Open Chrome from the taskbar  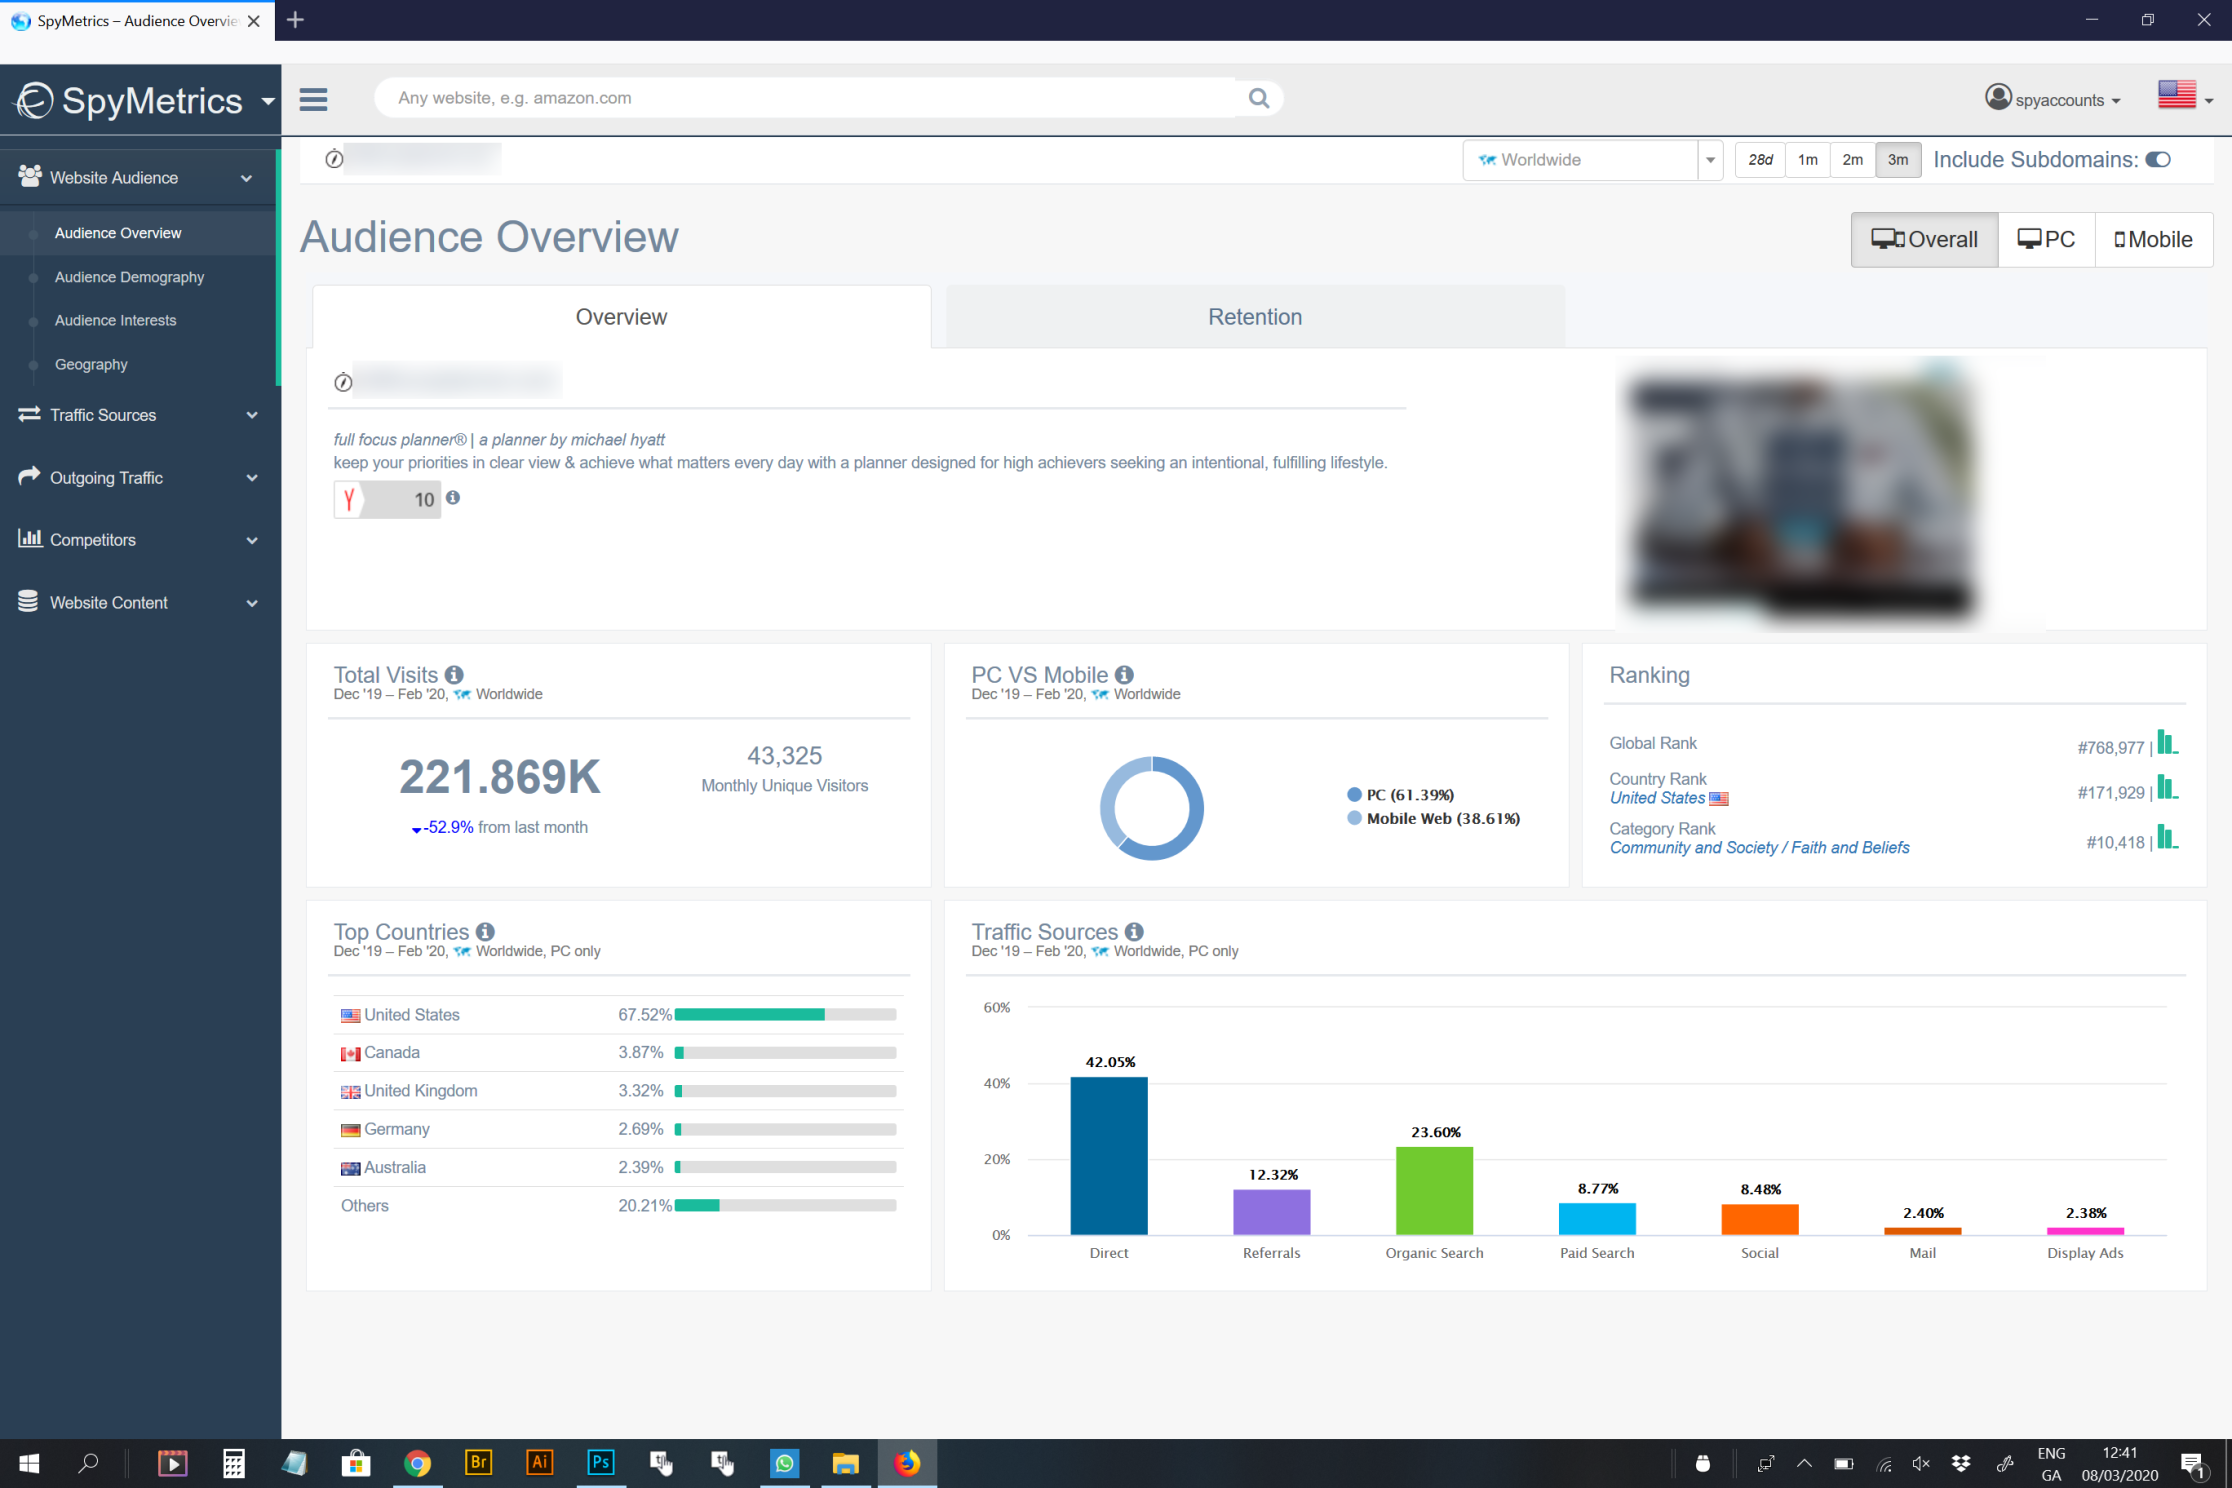pos(417,1464)
